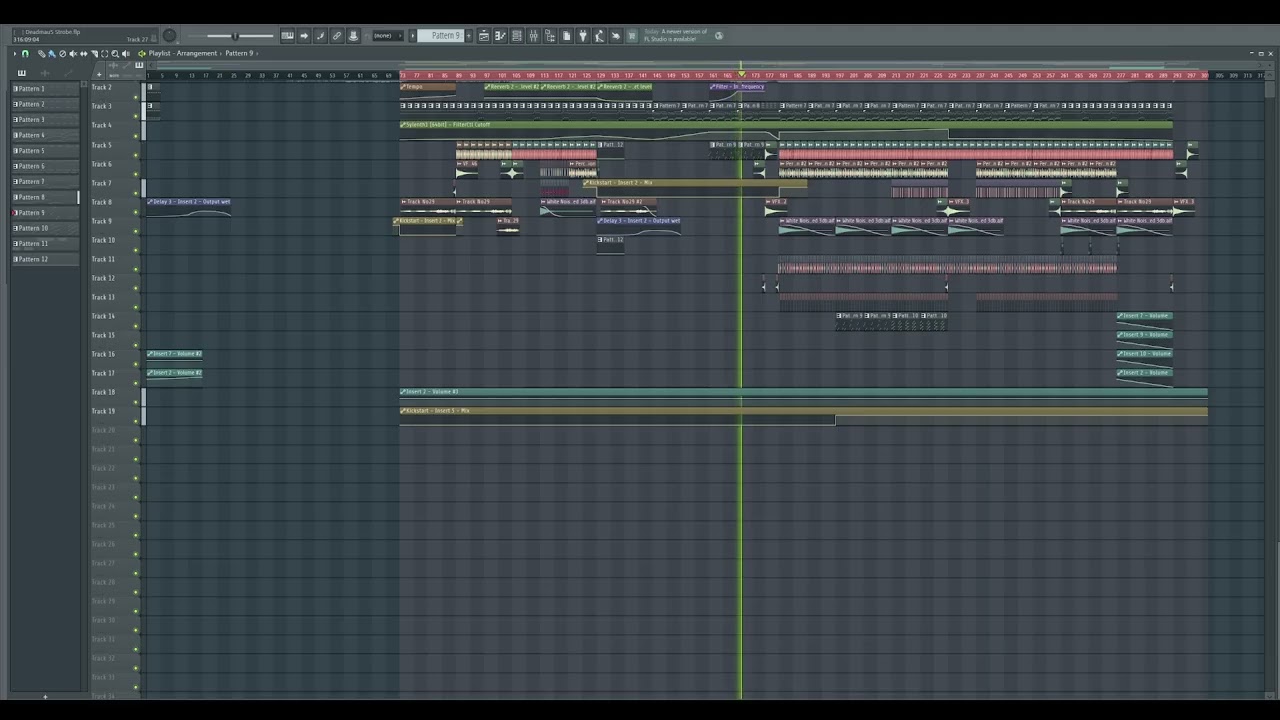Click the master pitch slider handle
Viewport: 1280px width, 720px height.
pos(235,36)
